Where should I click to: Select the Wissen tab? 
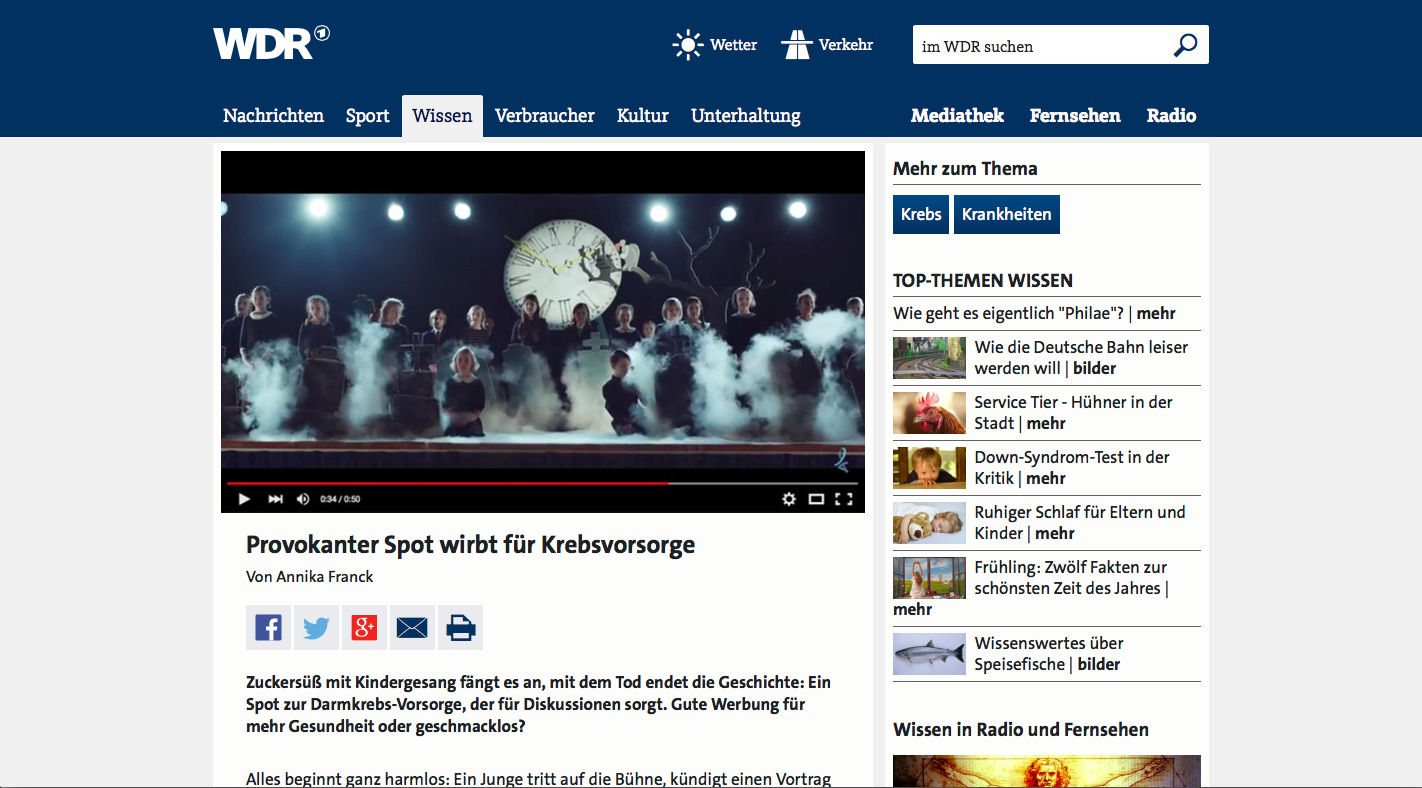[442, 116]
